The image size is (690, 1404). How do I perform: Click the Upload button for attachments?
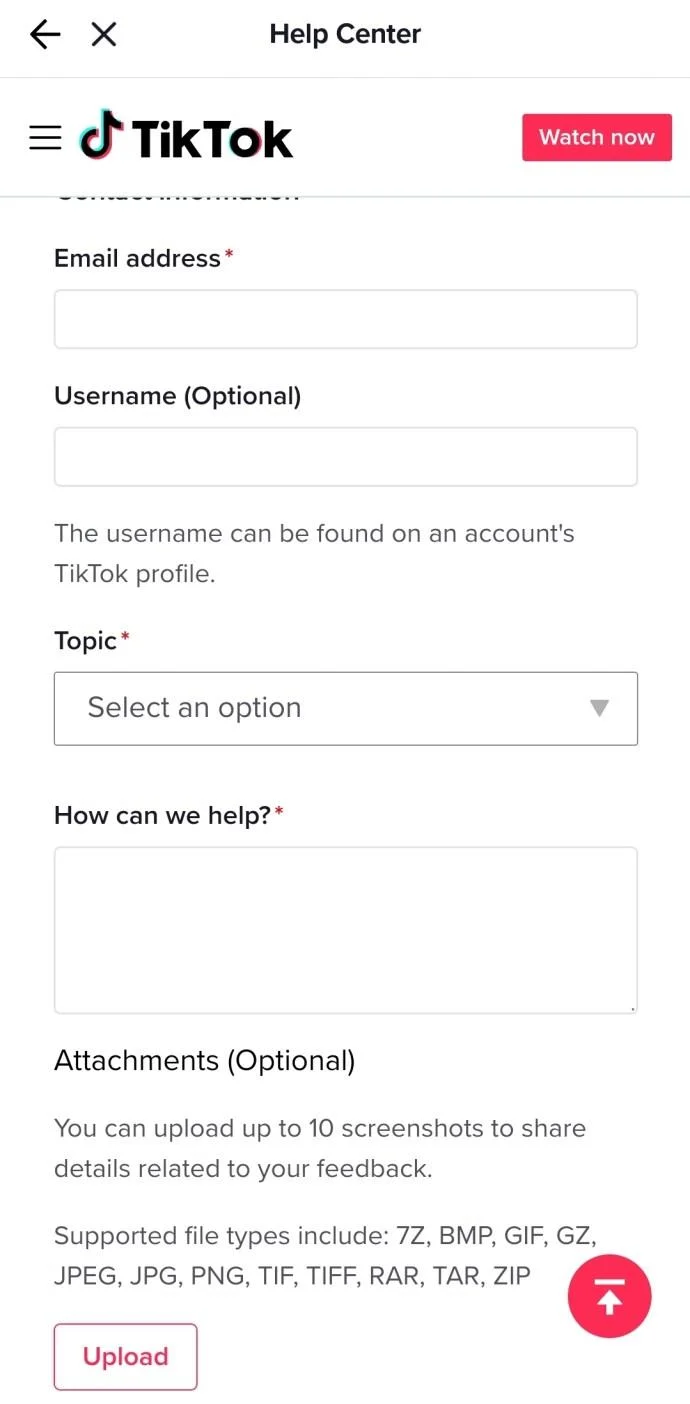pyautogui.click(x=125, y=1357)
